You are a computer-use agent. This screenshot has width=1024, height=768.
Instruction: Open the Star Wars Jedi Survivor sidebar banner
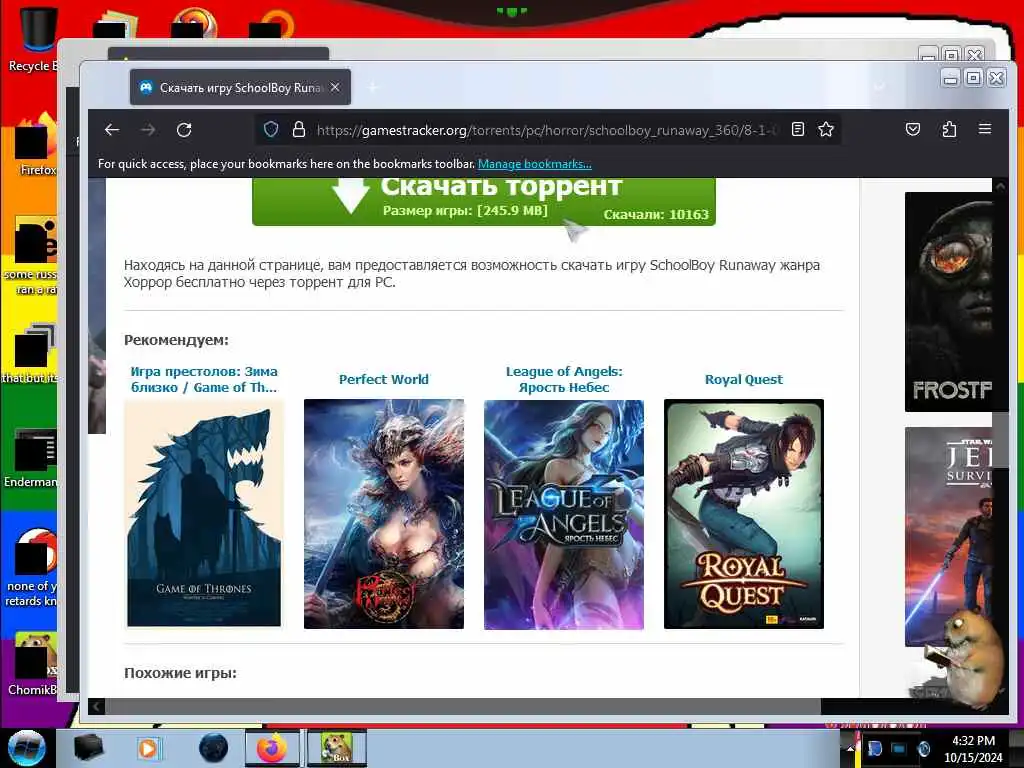[x=948, y=537]
